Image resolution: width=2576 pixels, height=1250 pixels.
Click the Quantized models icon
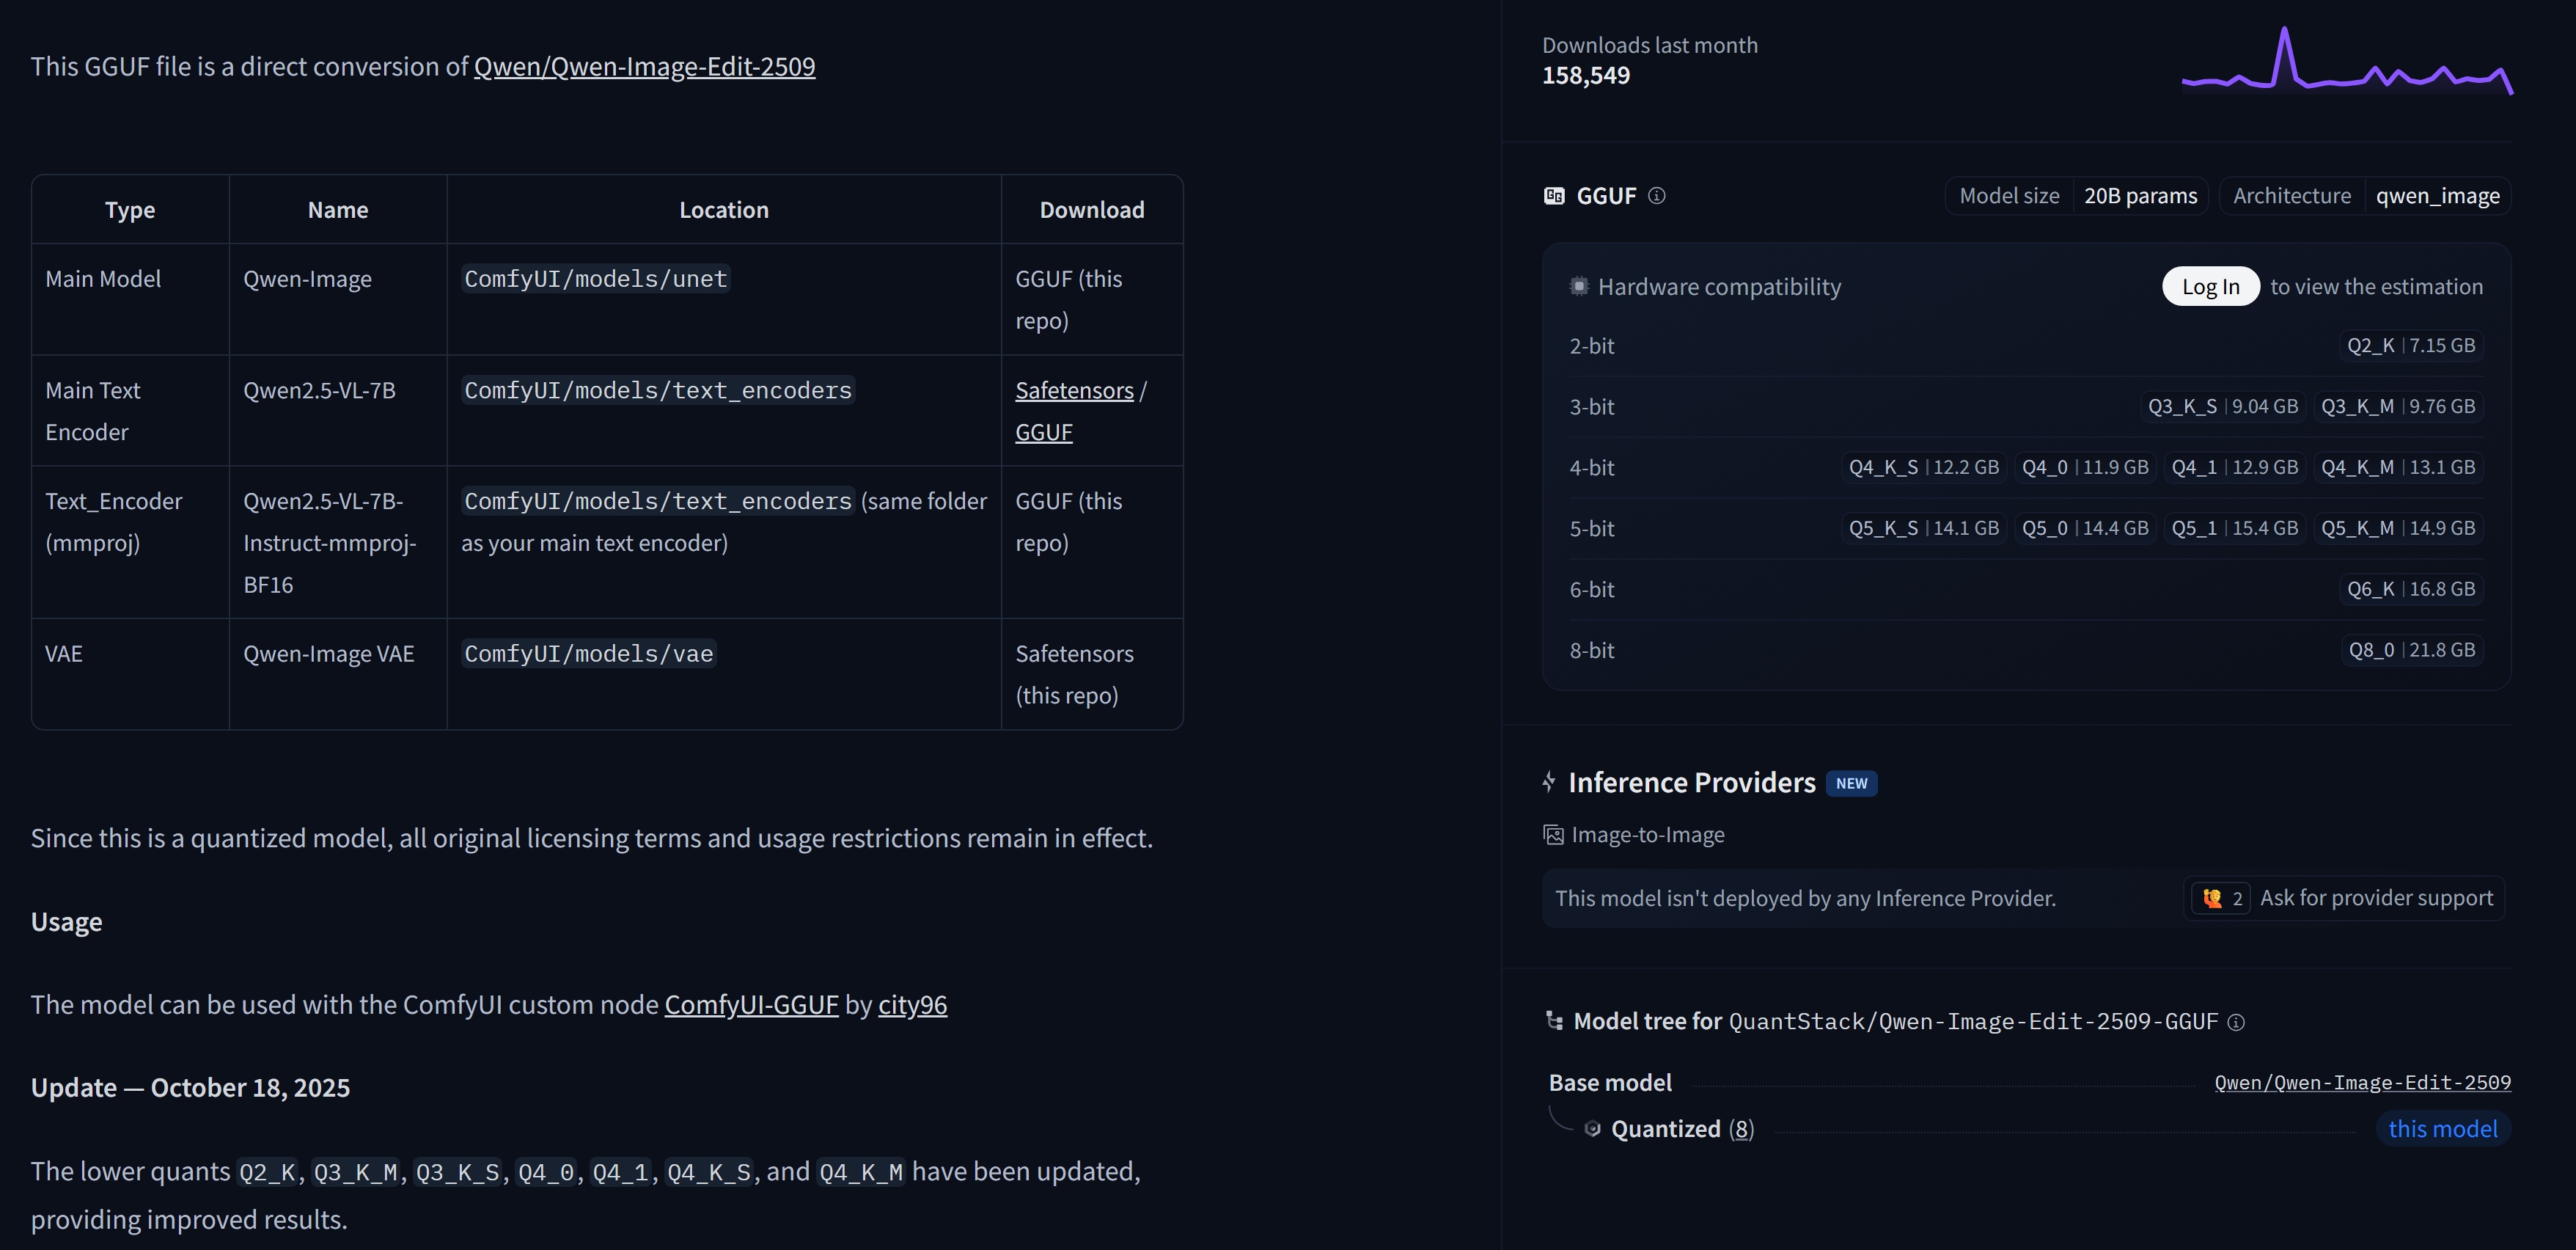click(x=1592, y=1129)
